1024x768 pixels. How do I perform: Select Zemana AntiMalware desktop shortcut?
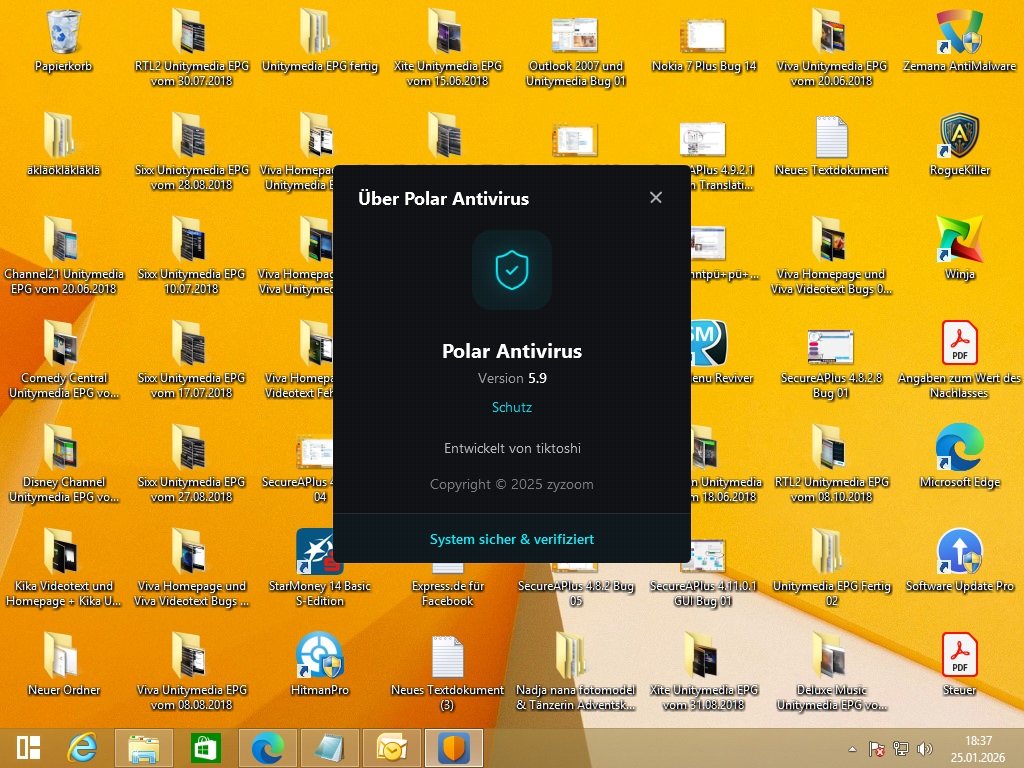point(959,40)
